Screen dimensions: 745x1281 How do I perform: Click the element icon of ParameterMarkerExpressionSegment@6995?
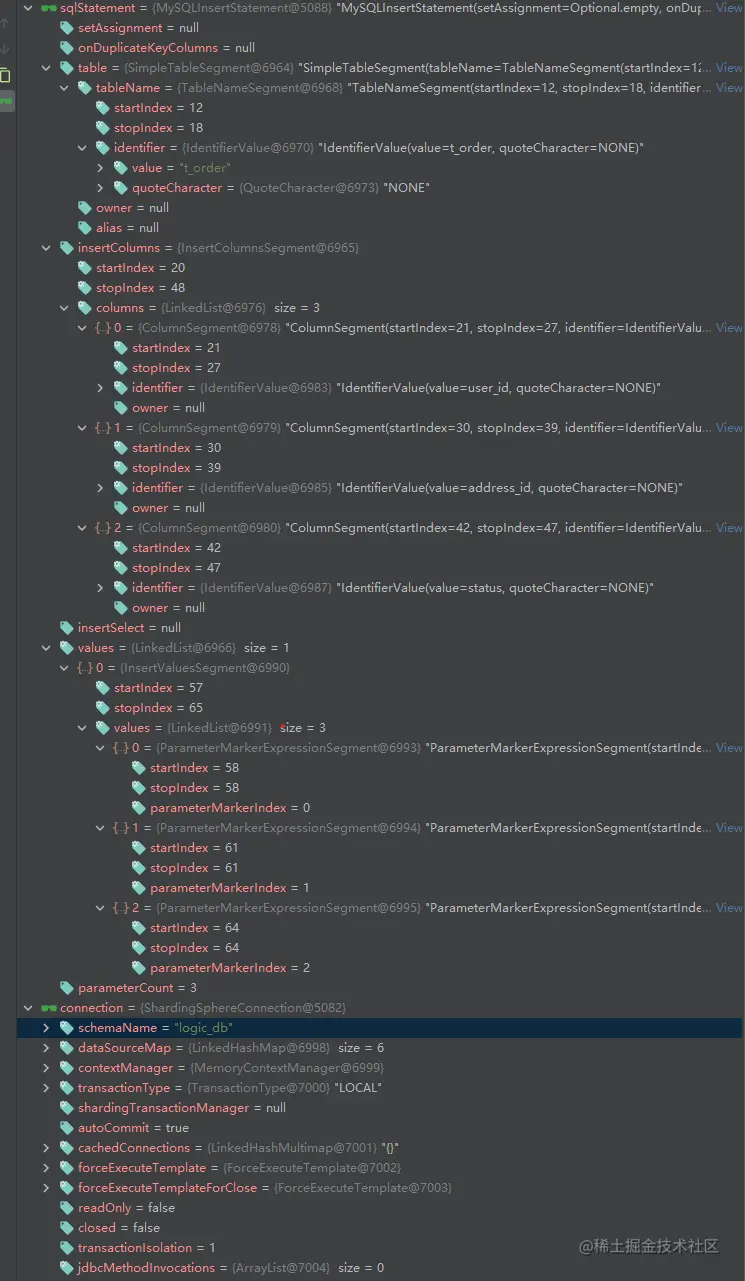click(x=121, y=908)
